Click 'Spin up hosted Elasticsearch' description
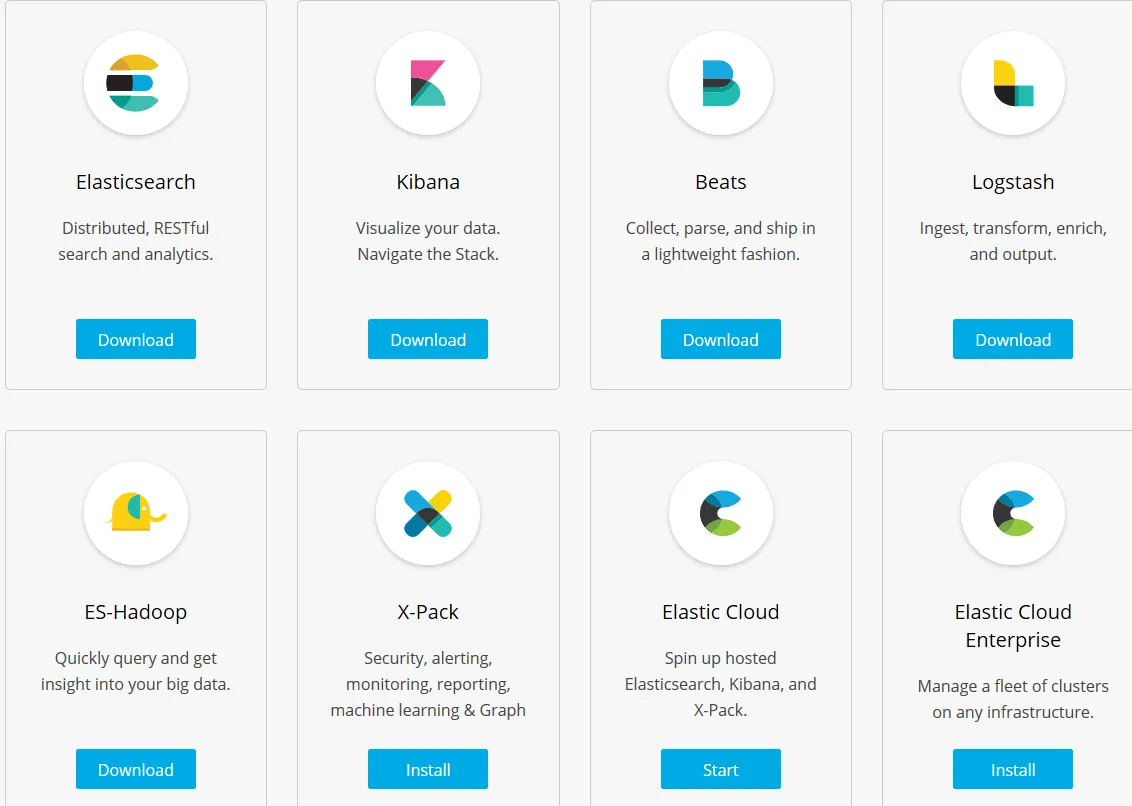This screenshot has width=1132, height=806. [x=720, y=684]
